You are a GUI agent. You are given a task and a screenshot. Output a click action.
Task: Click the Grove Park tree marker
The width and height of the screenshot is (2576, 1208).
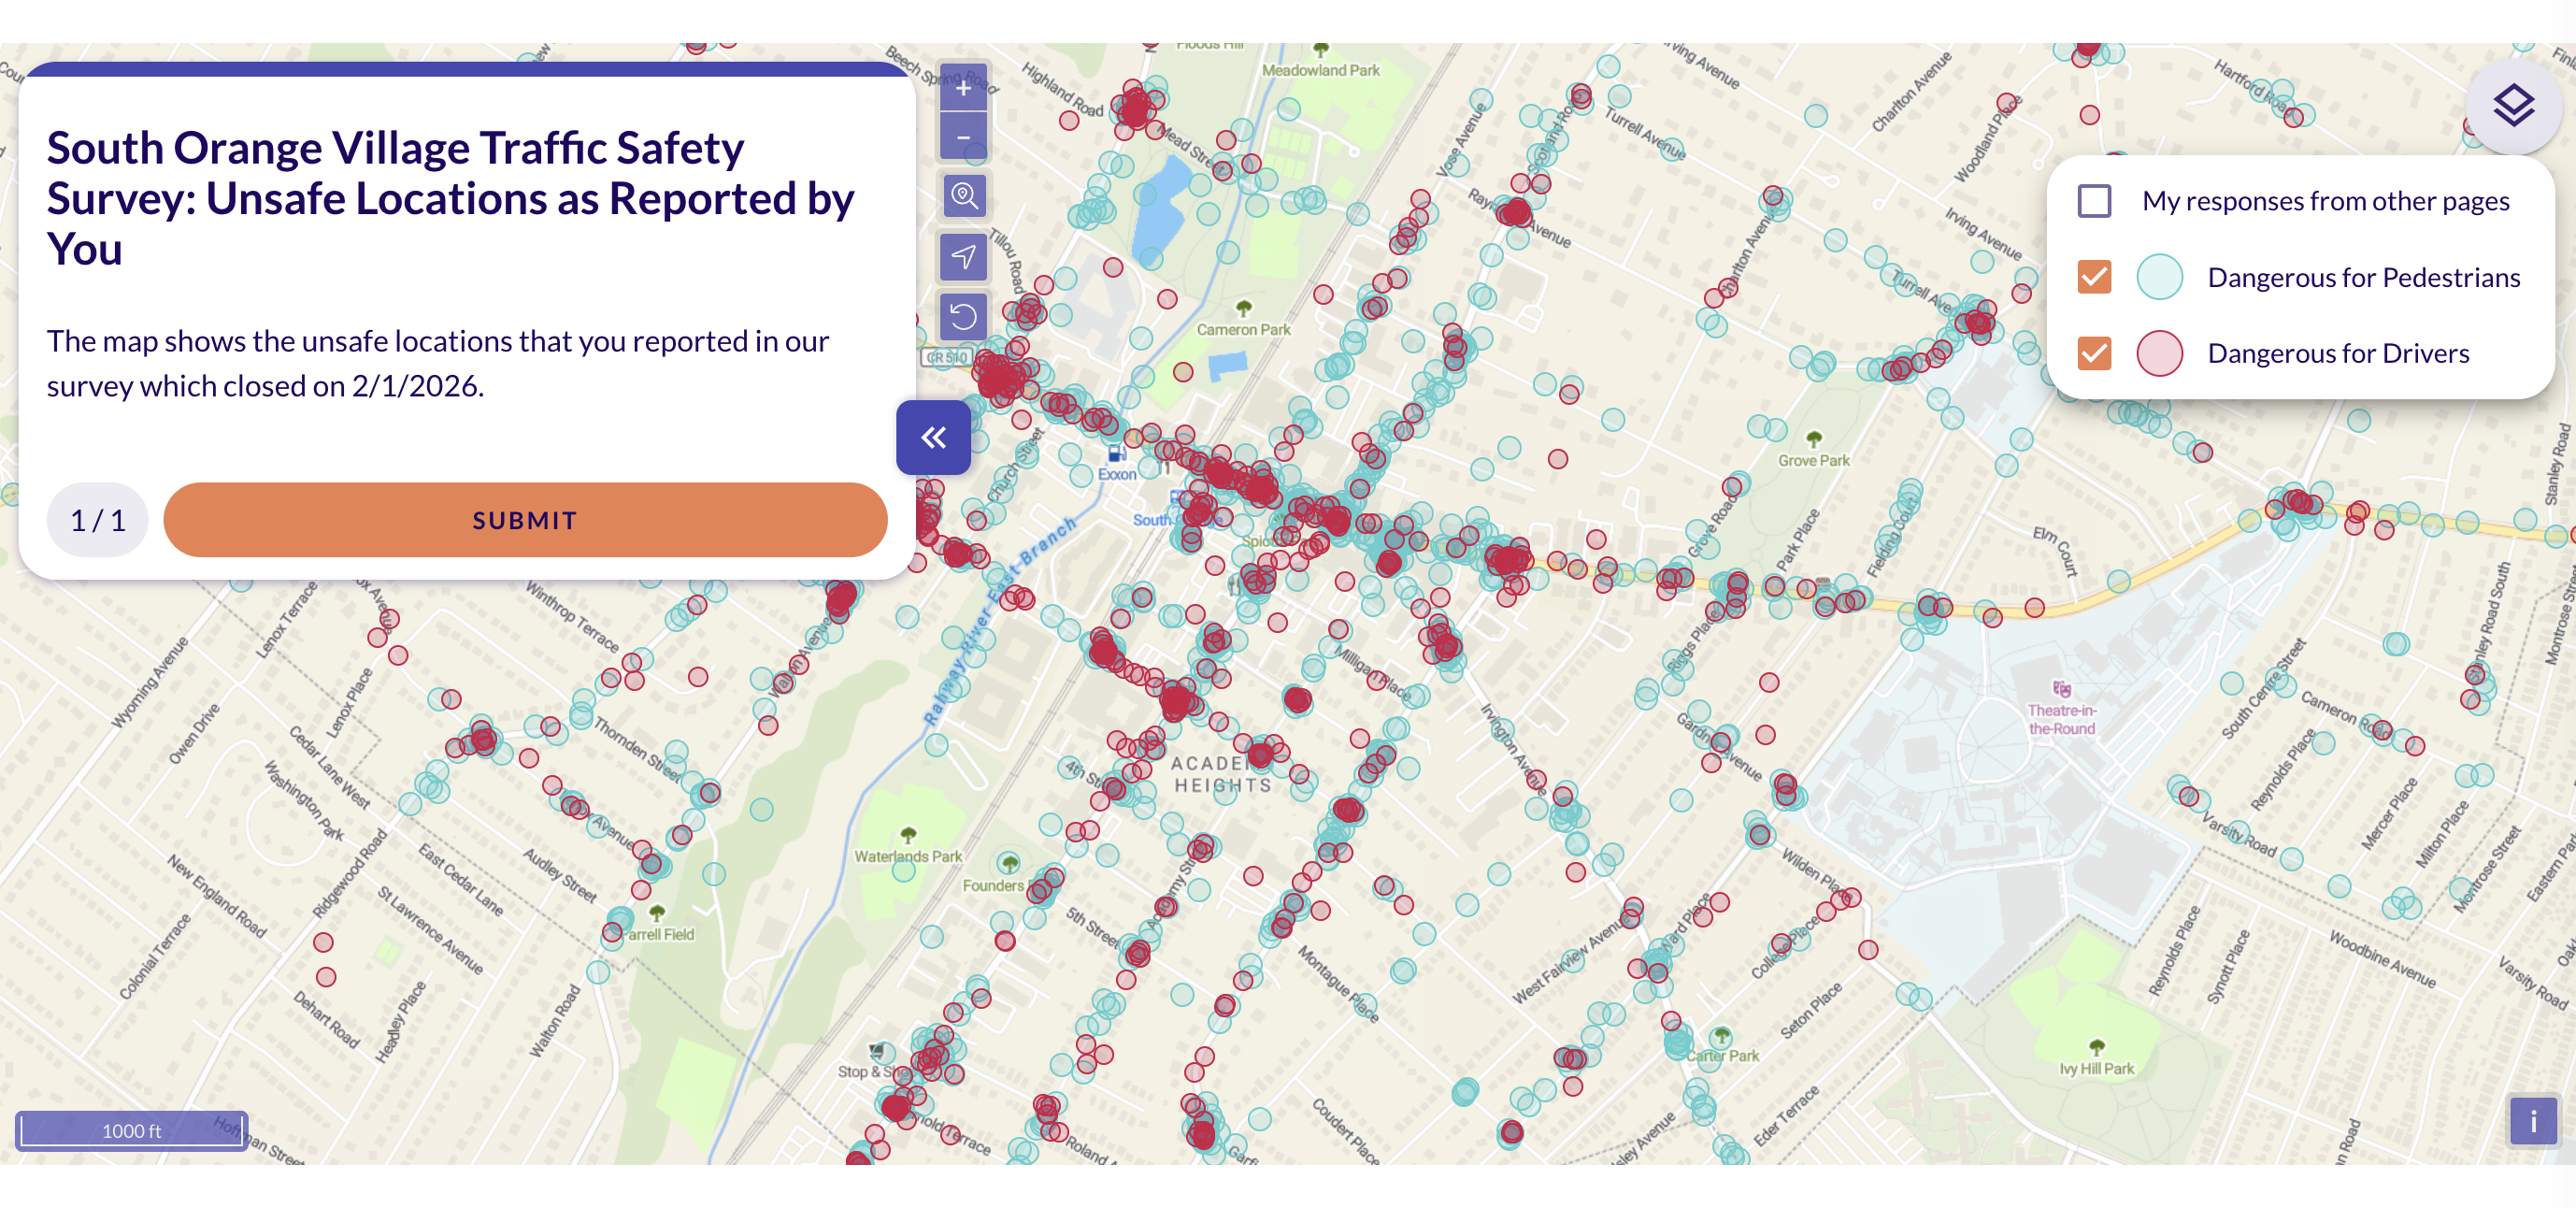[x=1814, y=439]
